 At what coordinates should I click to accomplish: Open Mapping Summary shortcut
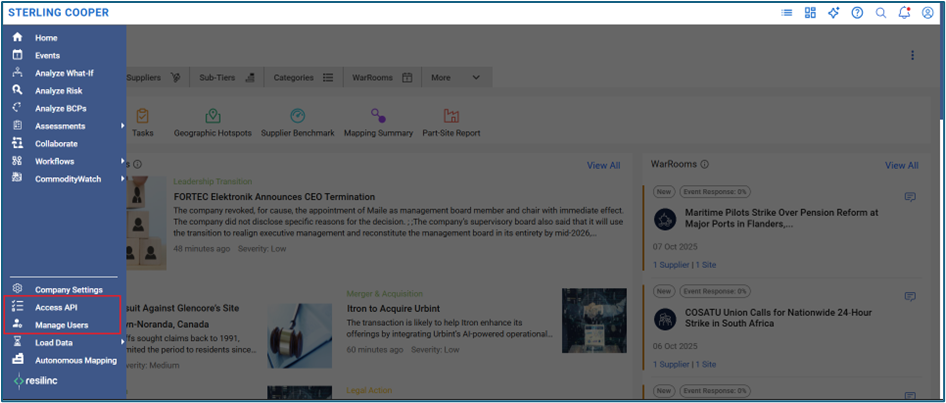pos(378,122)
